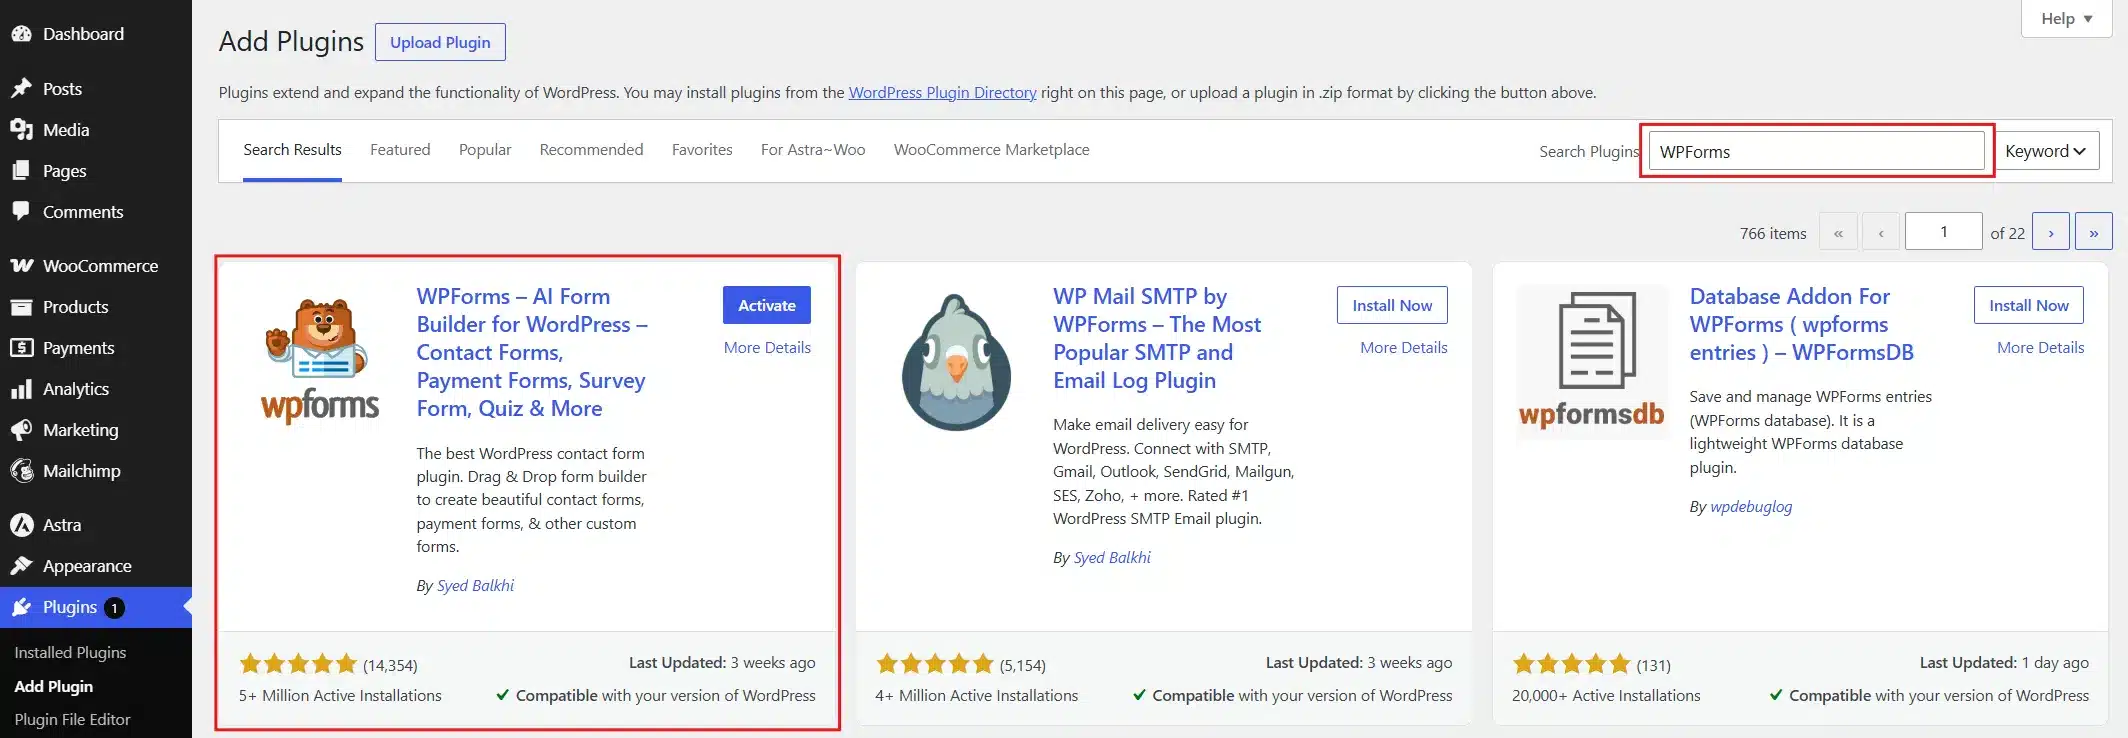Switch to the Popular tab
This screenshot has height=738, width=2128.
485,150
